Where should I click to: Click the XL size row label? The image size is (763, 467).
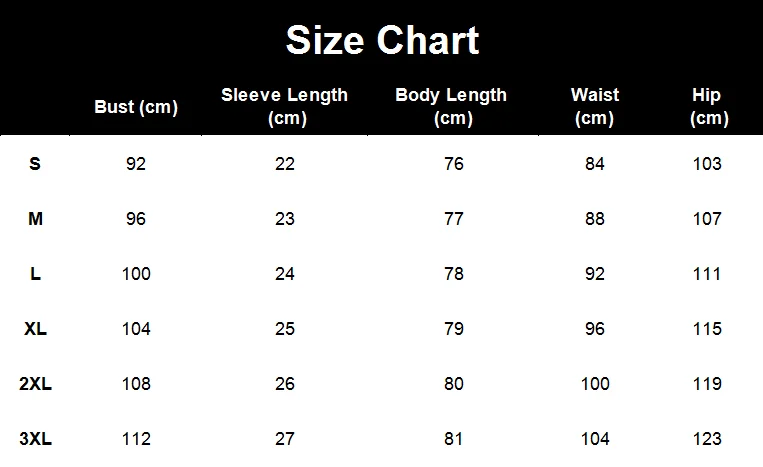click(35, 328)
